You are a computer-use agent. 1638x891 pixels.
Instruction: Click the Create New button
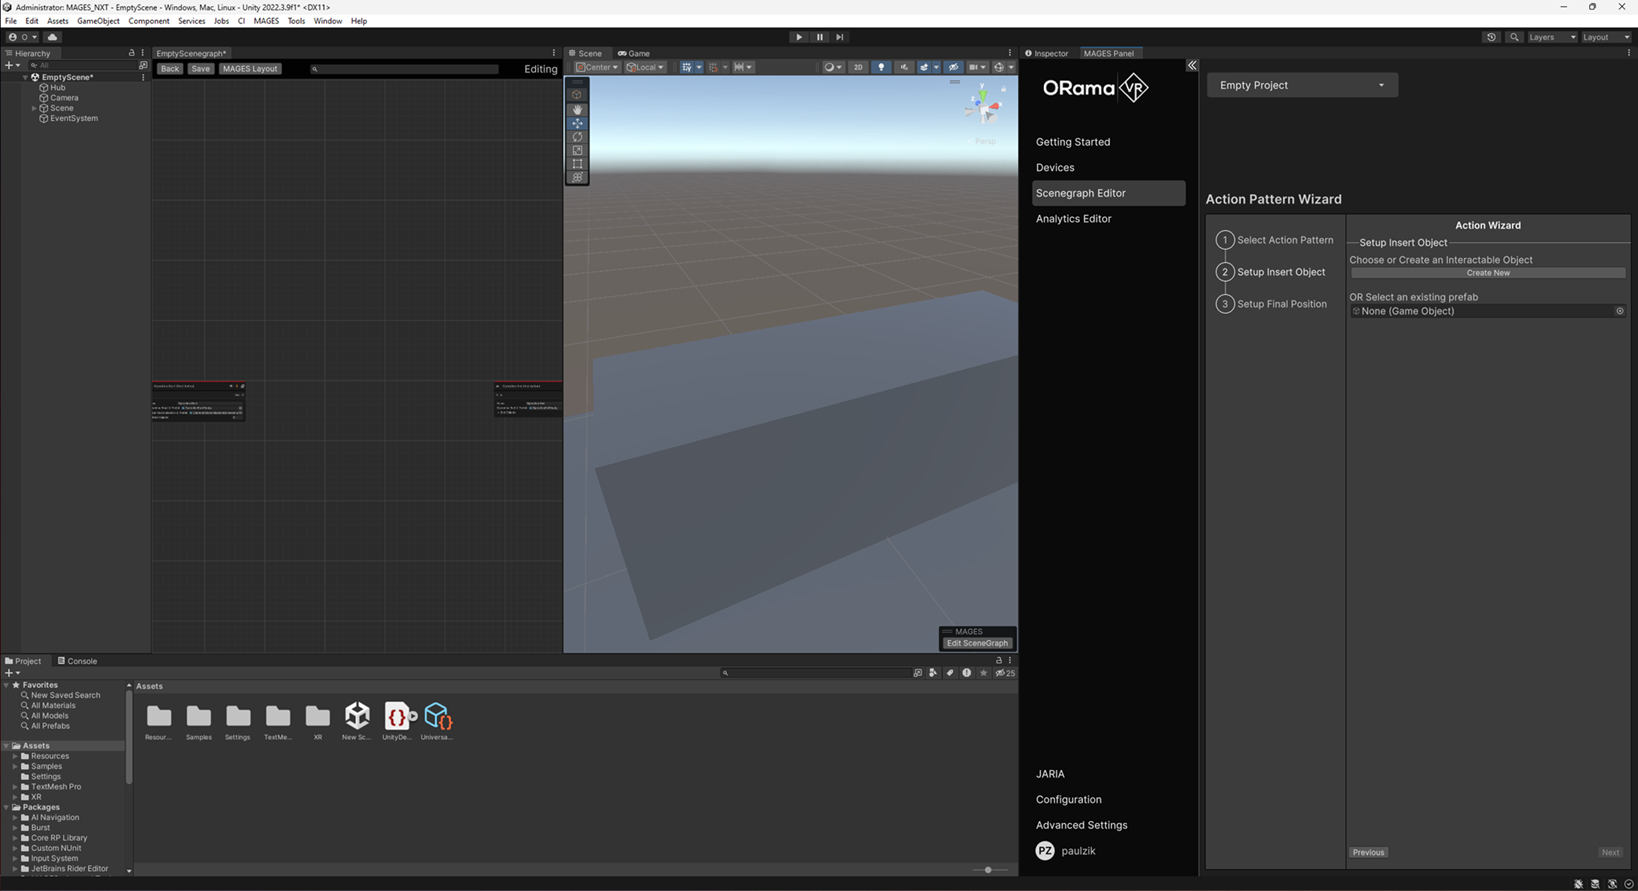pyautogui.click(x=1487, y=273)
